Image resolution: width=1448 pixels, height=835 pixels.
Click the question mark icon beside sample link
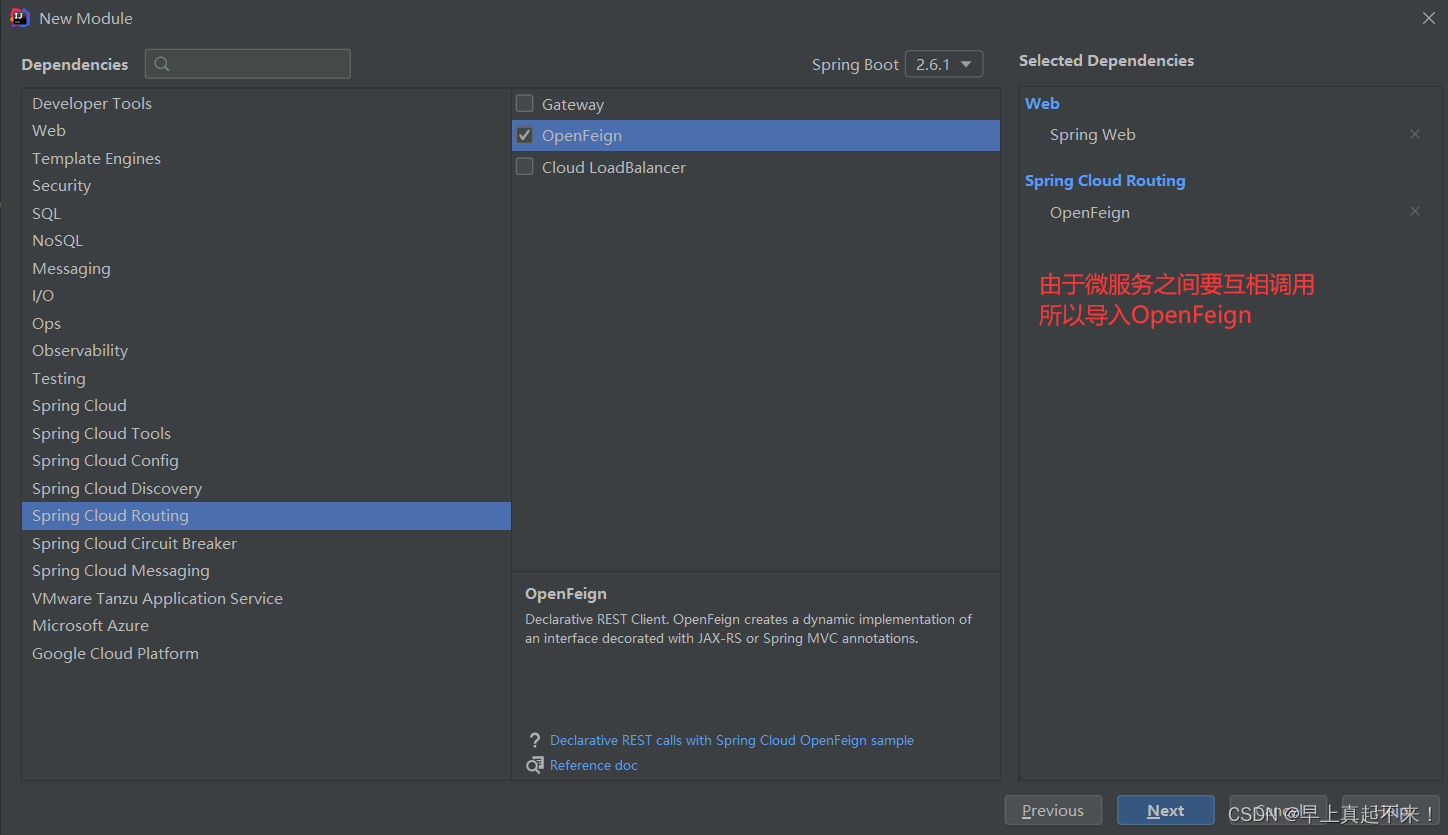[x=535, y=741]
